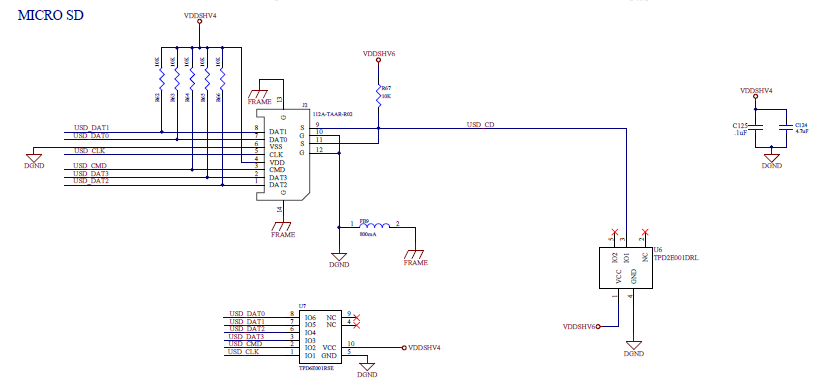822x390 pixels.
Task: Click the MICRO SD sheet title
Action: pyautogui.click(x=51, y=15)
